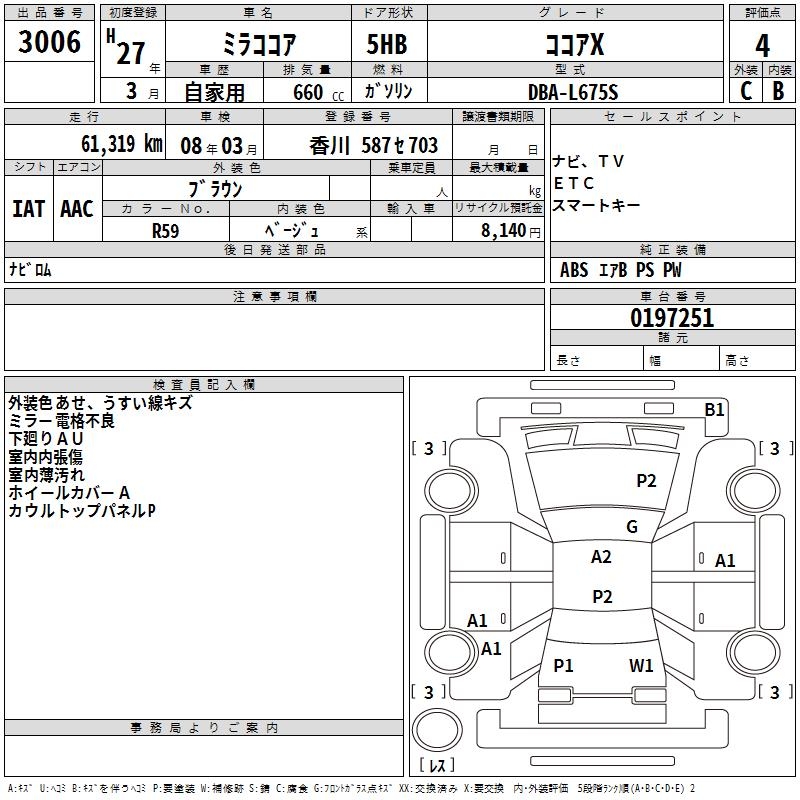Click the recycle deposit 8,140円
The width and height of the screenshot is (800, 800).
(511, 231)
